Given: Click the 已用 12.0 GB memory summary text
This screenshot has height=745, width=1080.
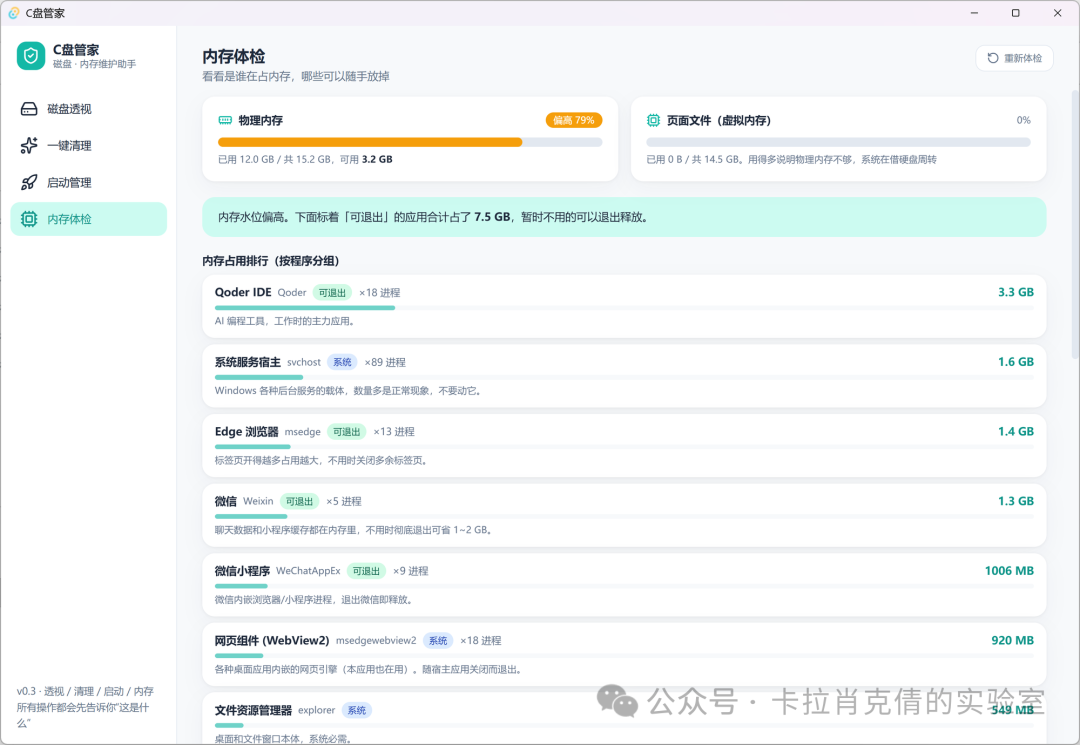Looking at the screenshot, I should tap(305, 159).
